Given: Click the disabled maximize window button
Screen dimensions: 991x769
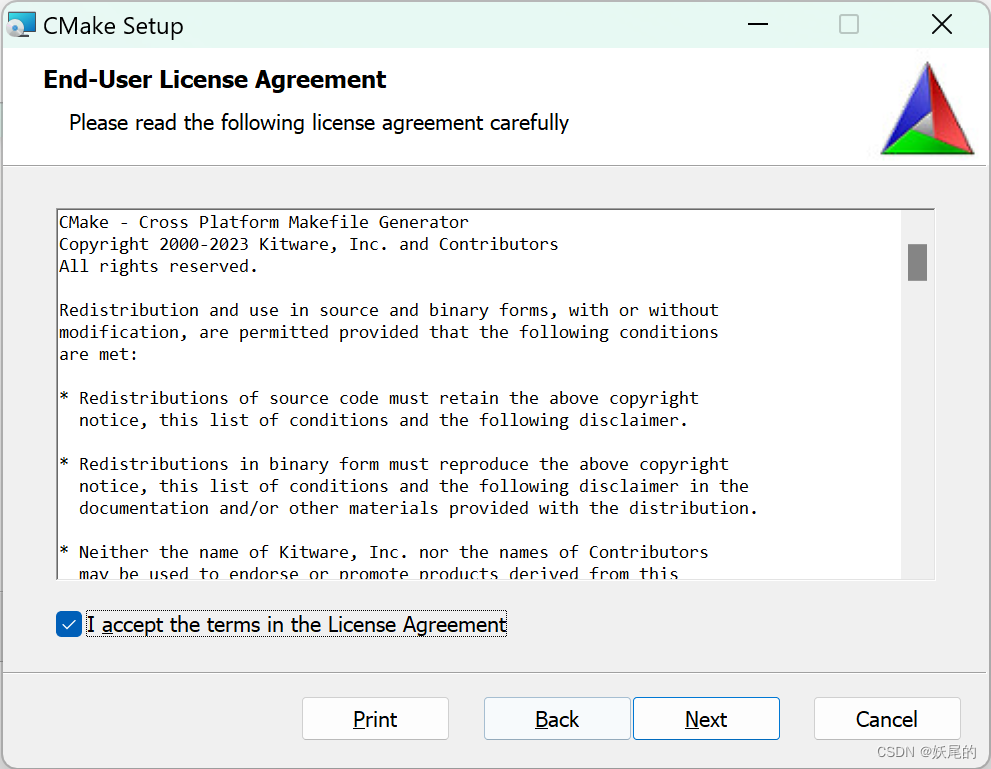Looking at the screenshot, I should [849, 25].
